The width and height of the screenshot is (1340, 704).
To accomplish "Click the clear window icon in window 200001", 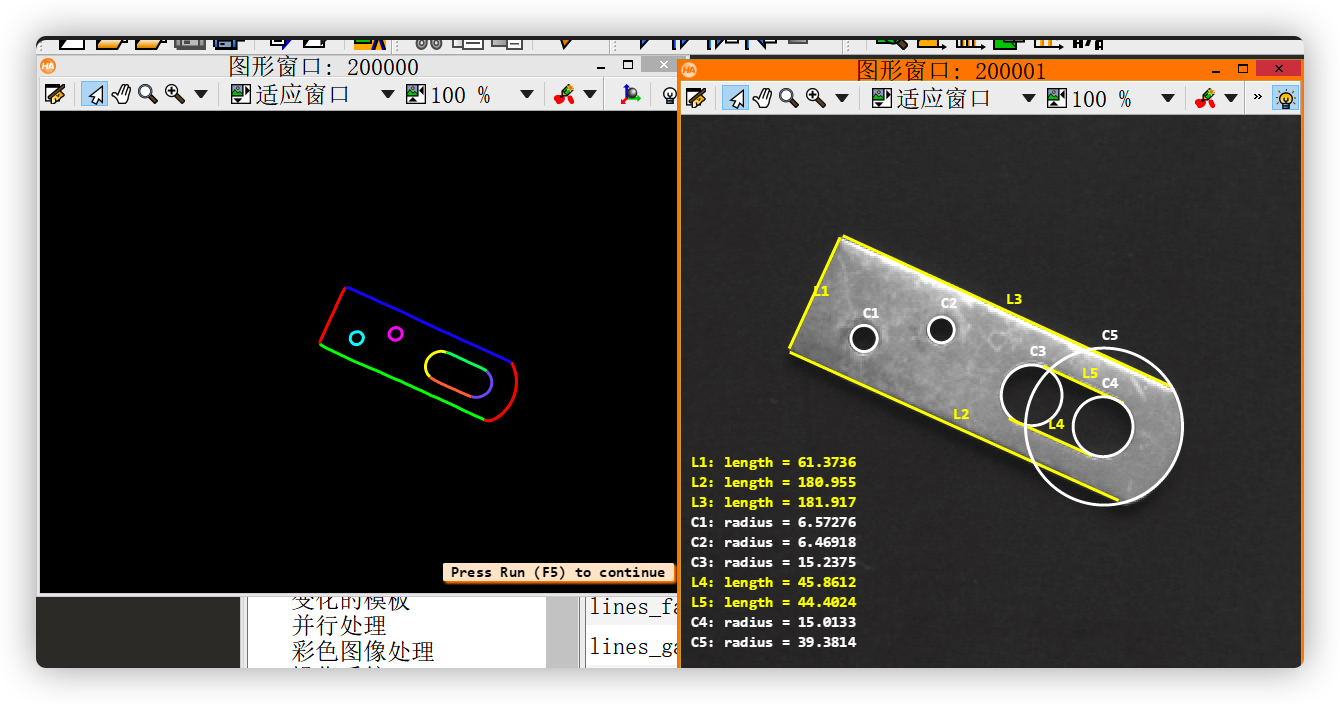I will click(x=696, y=98).
